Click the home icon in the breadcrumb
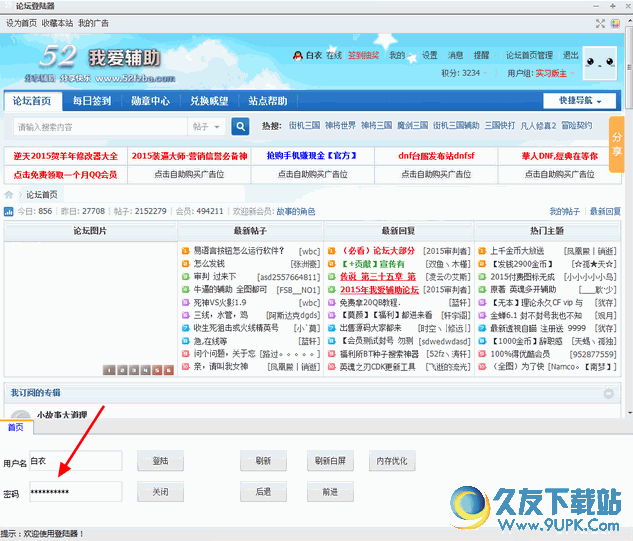Viewport: 633px width, 541px height. point(8,195)
